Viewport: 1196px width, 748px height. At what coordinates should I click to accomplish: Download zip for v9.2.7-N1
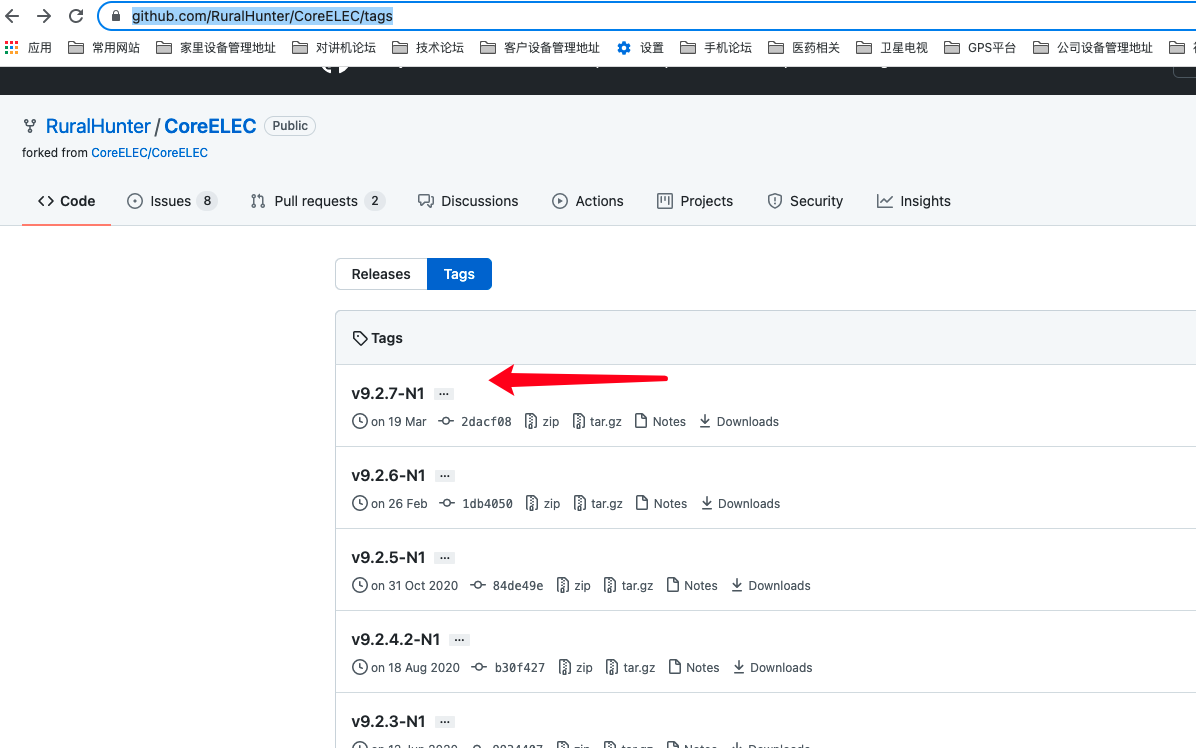(542, 422)
